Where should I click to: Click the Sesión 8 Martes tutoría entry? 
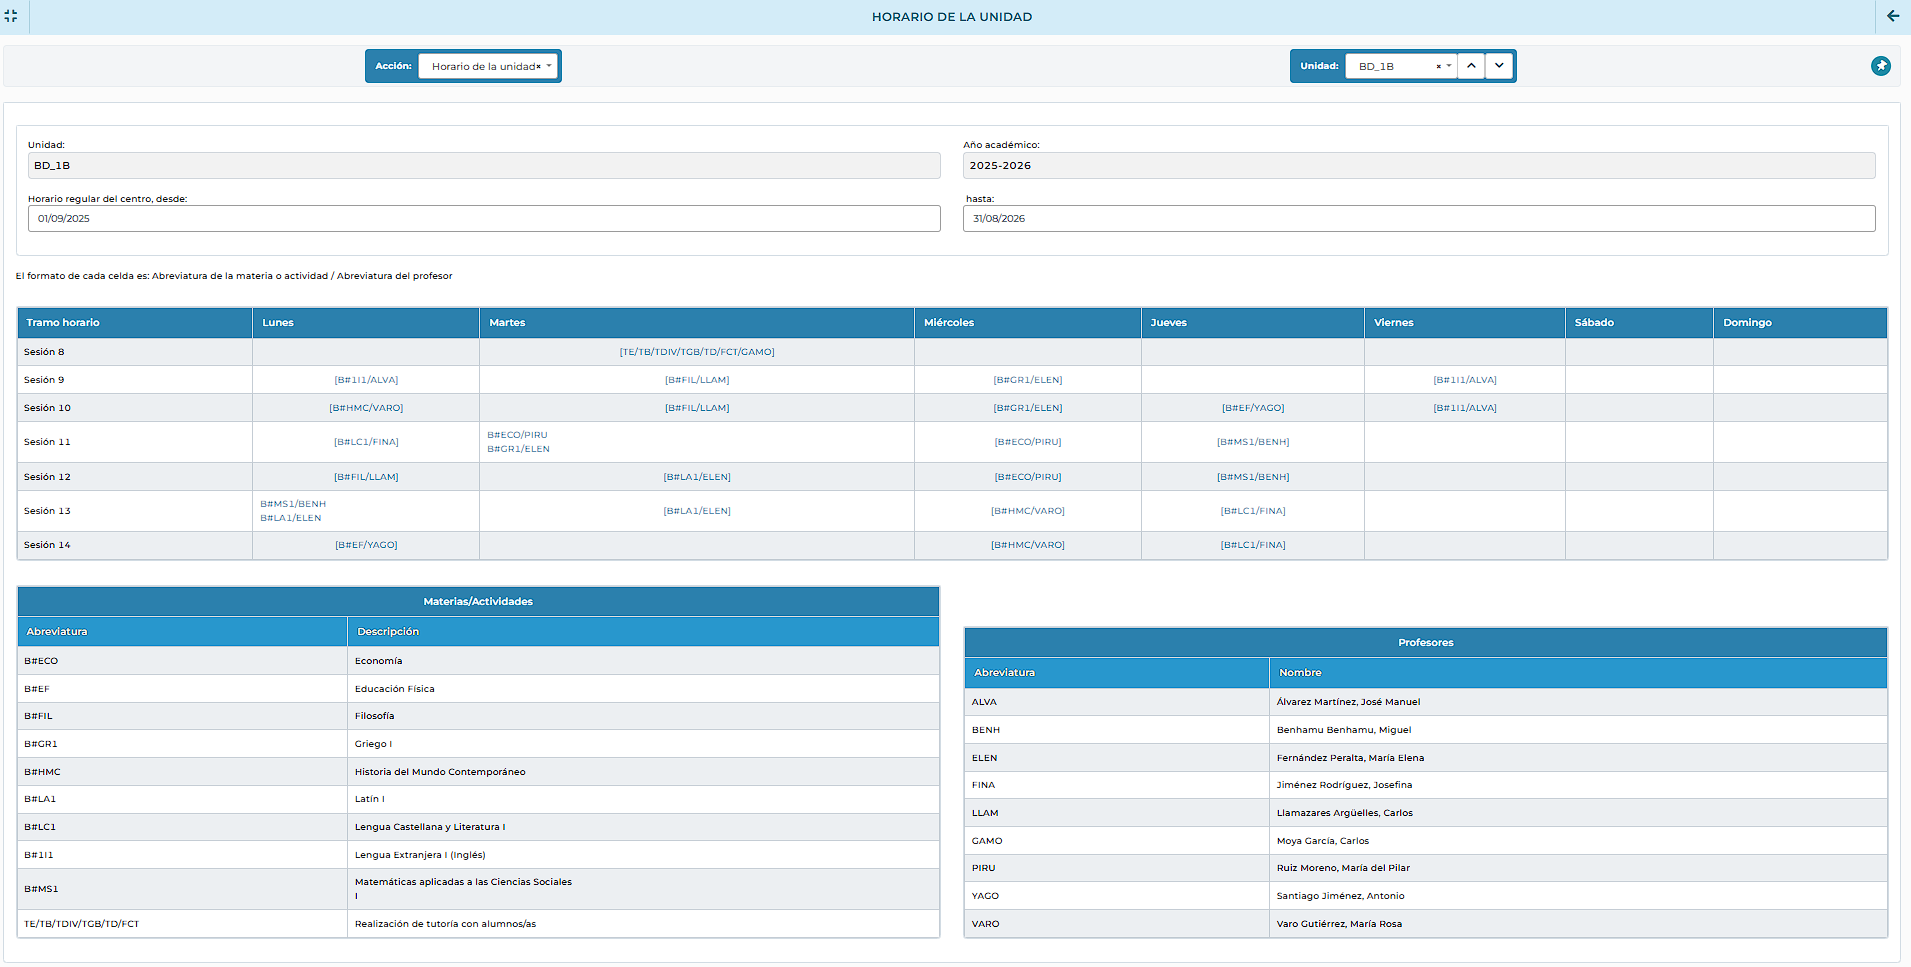[697, 352]
